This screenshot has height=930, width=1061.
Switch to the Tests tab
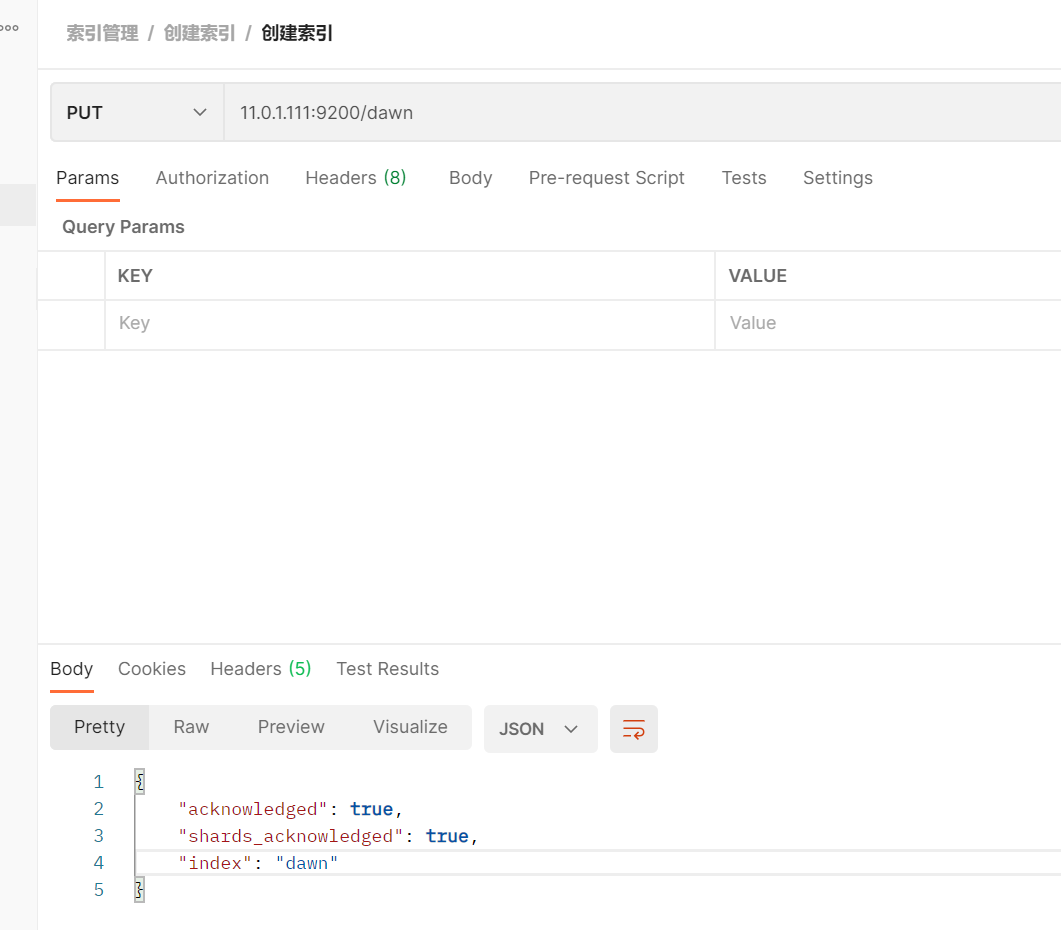tap(744, 178)
